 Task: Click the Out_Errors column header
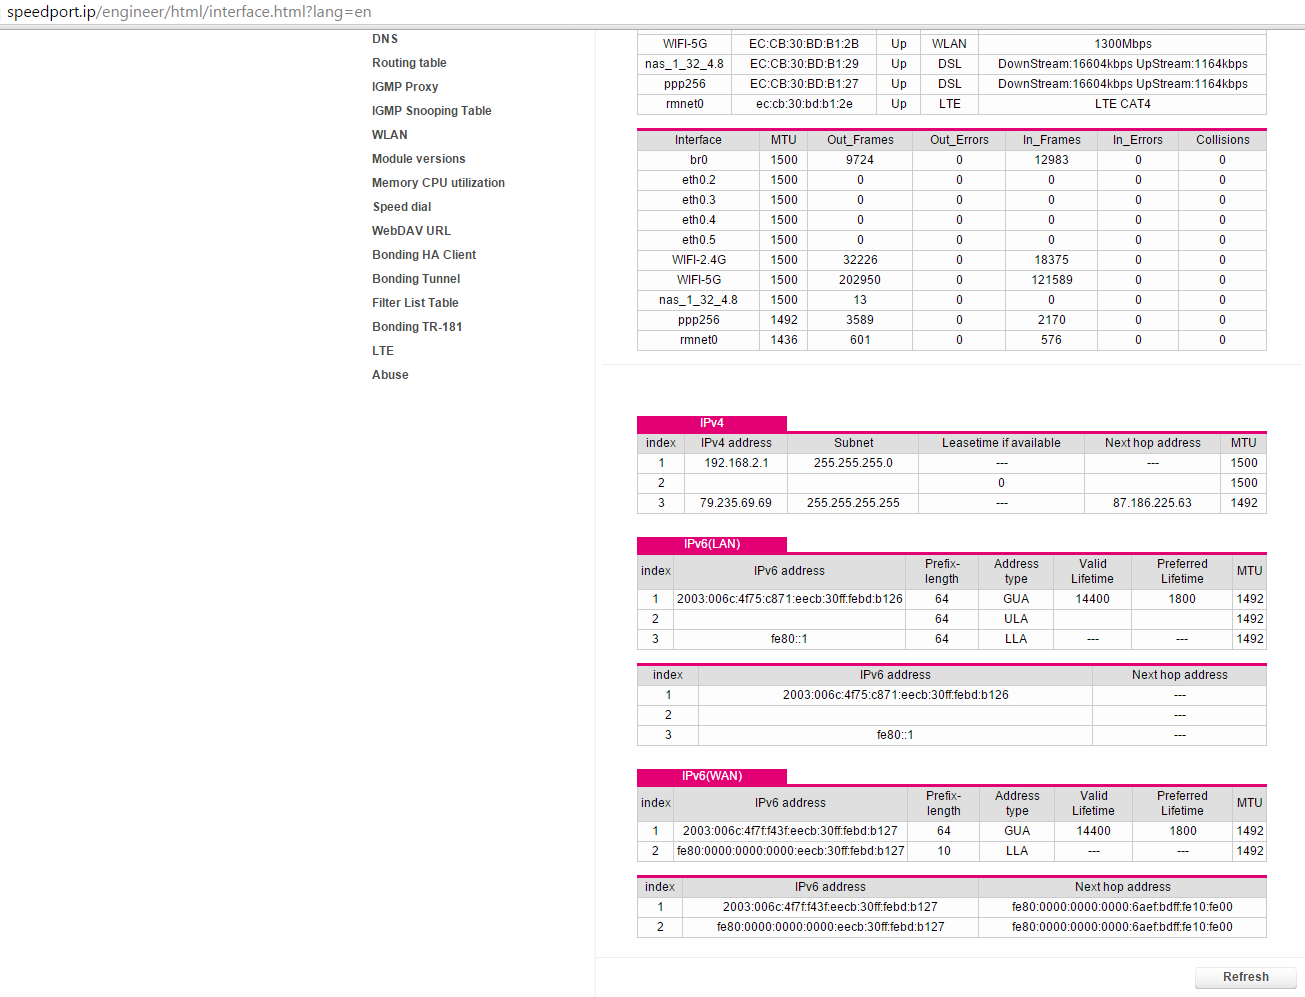click(x=959, y=140)
